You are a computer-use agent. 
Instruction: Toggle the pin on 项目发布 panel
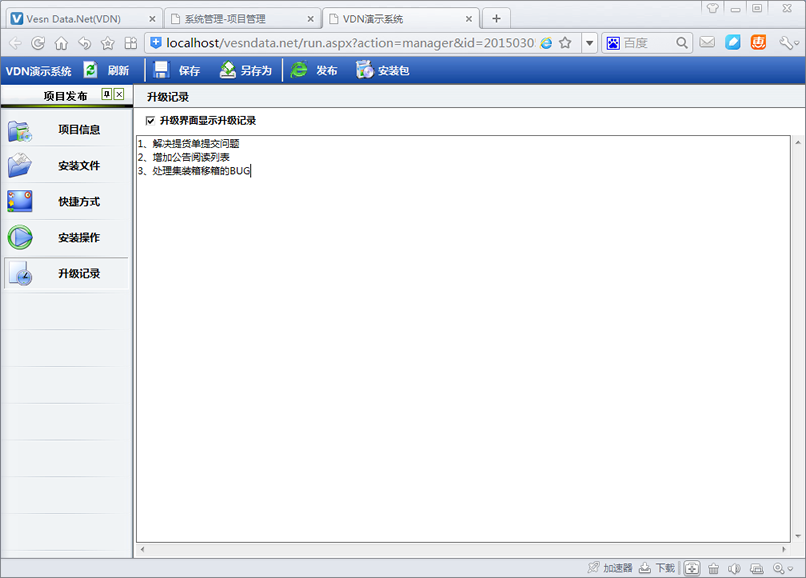pyautogui.click(x=107, y=94)
